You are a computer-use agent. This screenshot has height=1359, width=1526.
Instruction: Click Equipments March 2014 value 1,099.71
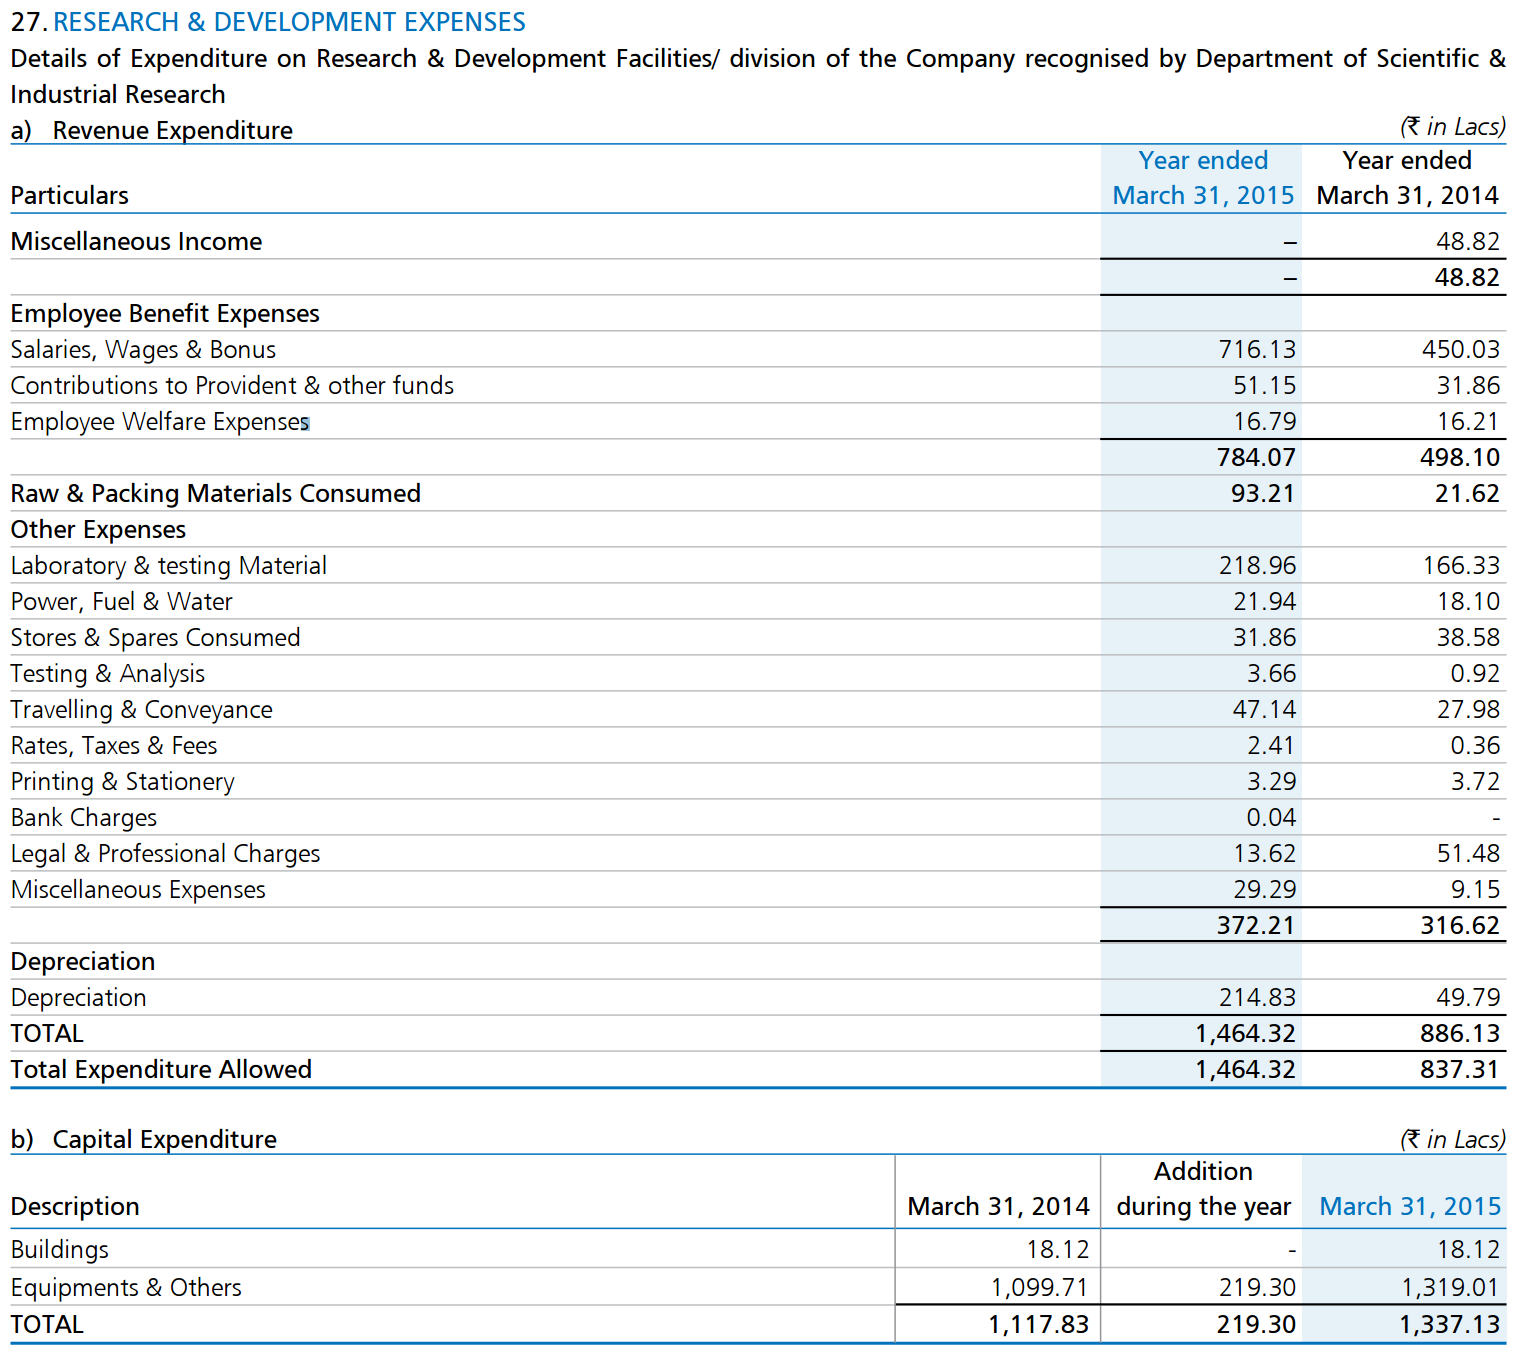1039,1287
